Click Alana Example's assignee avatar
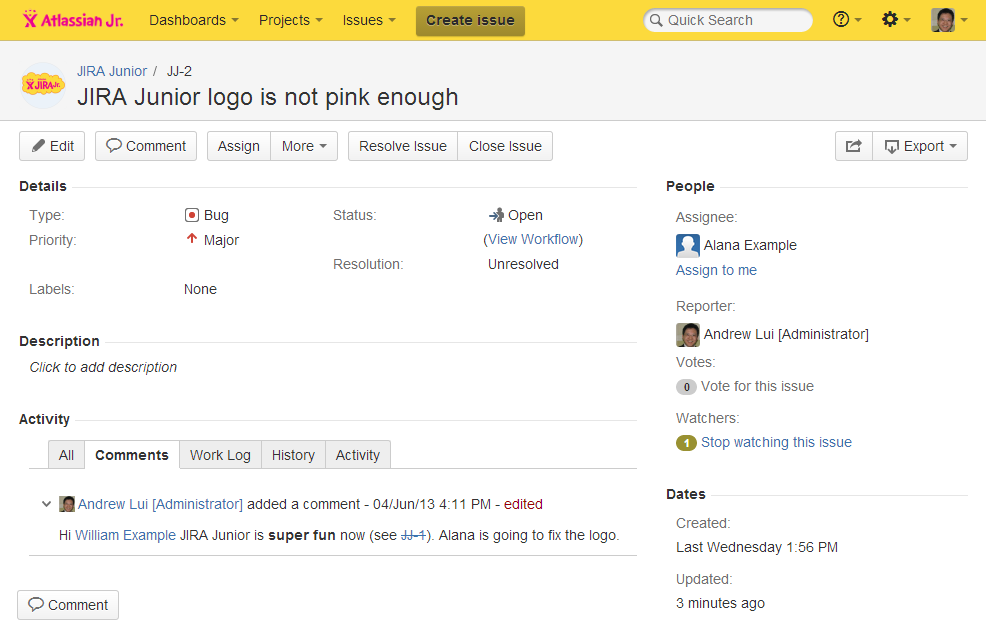Viewport: 986px width, 629px height. tap(688, 245)
